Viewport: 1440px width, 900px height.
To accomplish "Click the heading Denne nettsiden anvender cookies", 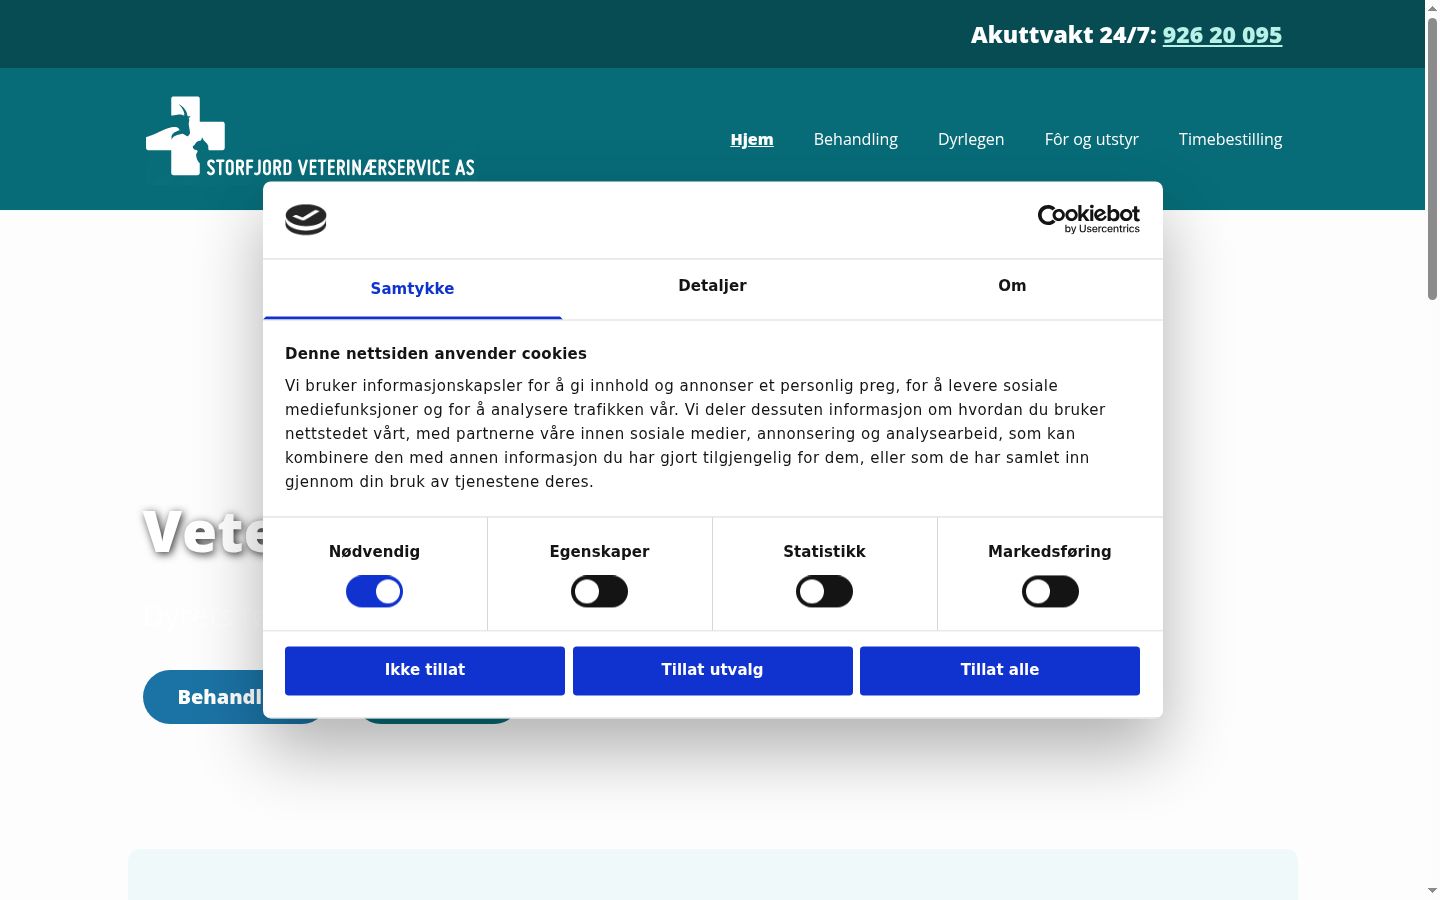I will tap(436, 353).
